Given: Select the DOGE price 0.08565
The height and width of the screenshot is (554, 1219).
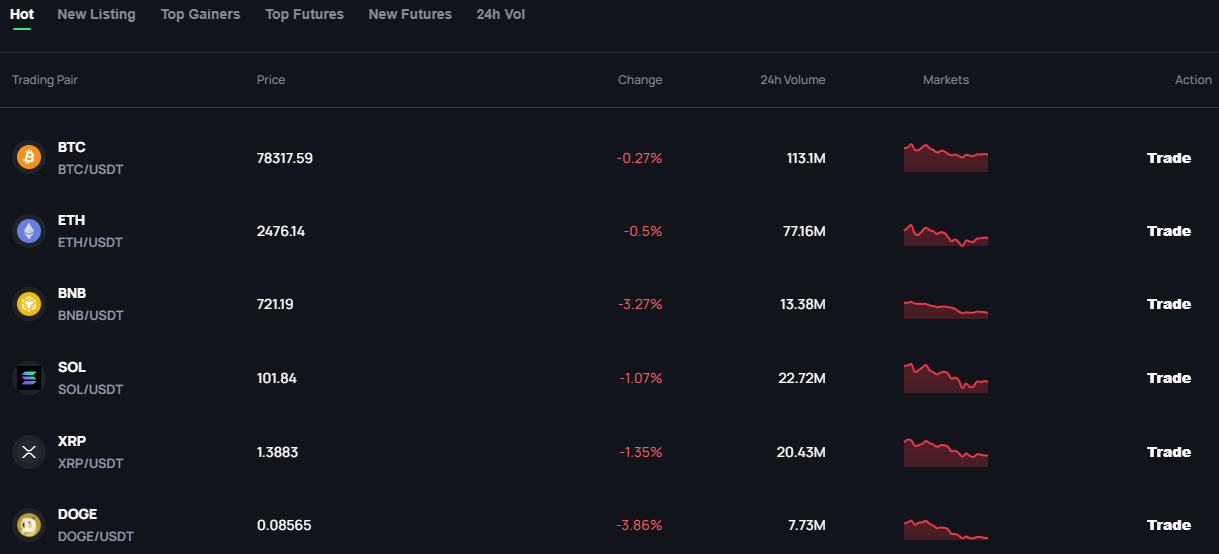Looking at the screenshot, I should (283, 525).
